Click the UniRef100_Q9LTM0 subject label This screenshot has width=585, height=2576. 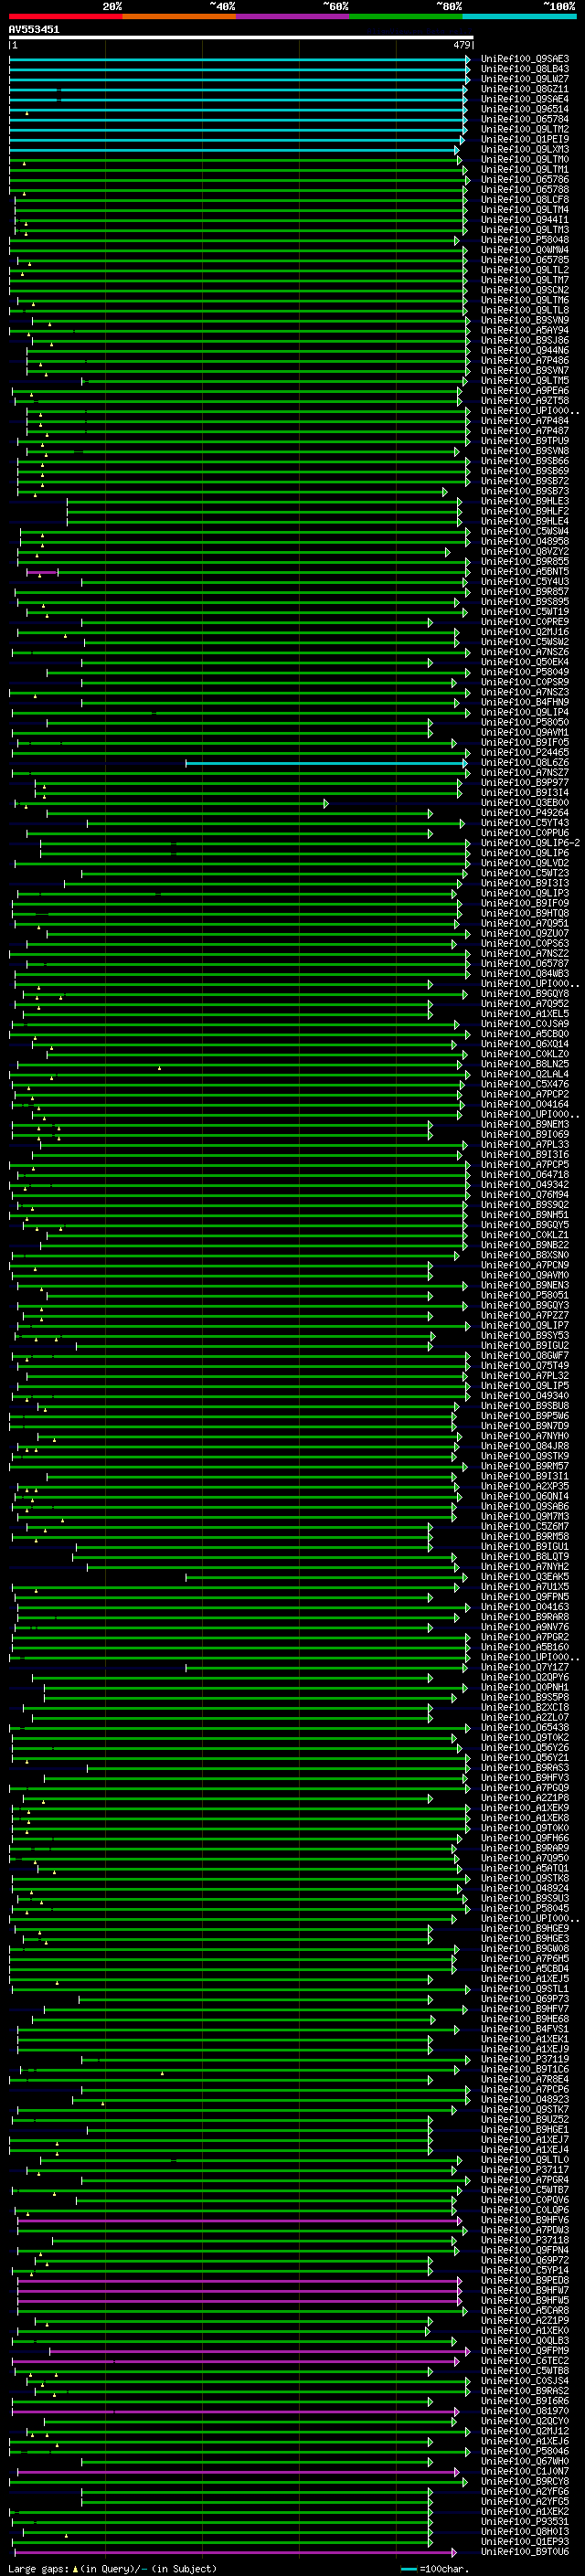coord(525,160)
